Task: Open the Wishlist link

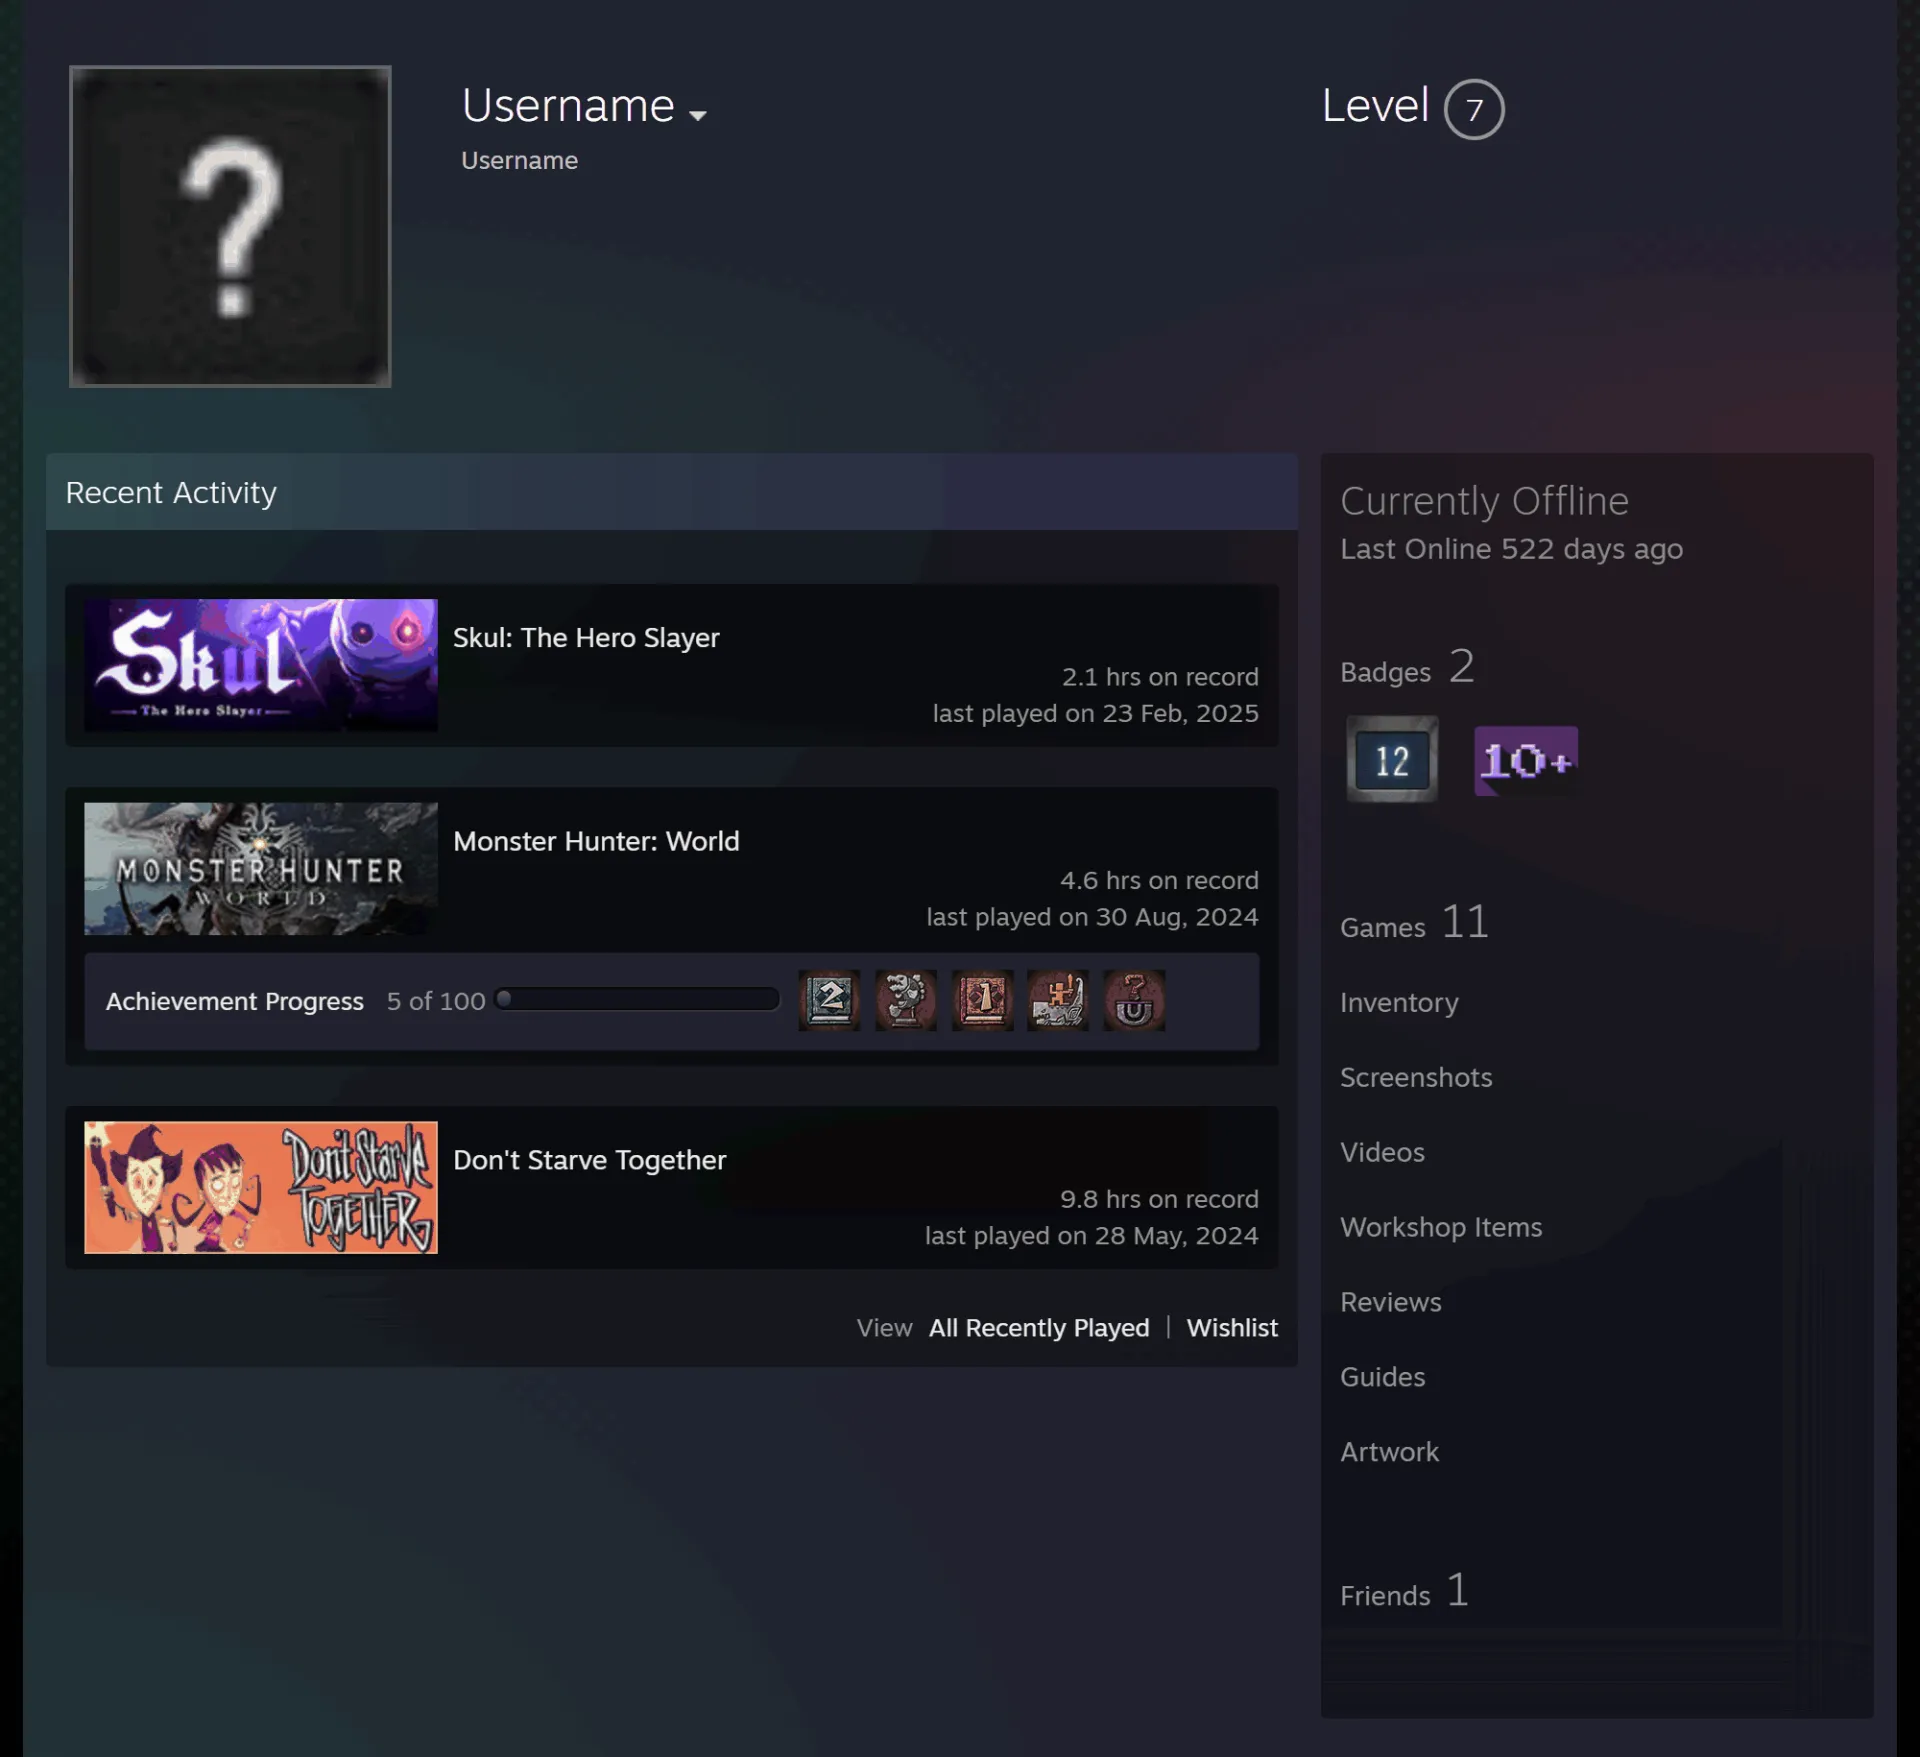Action: [x=1232, y=1328]
